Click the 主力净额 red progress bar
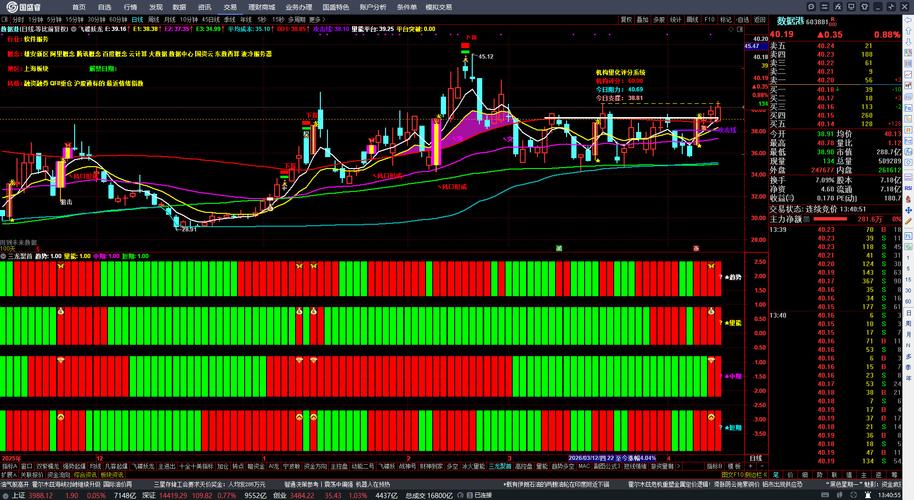 831,219
